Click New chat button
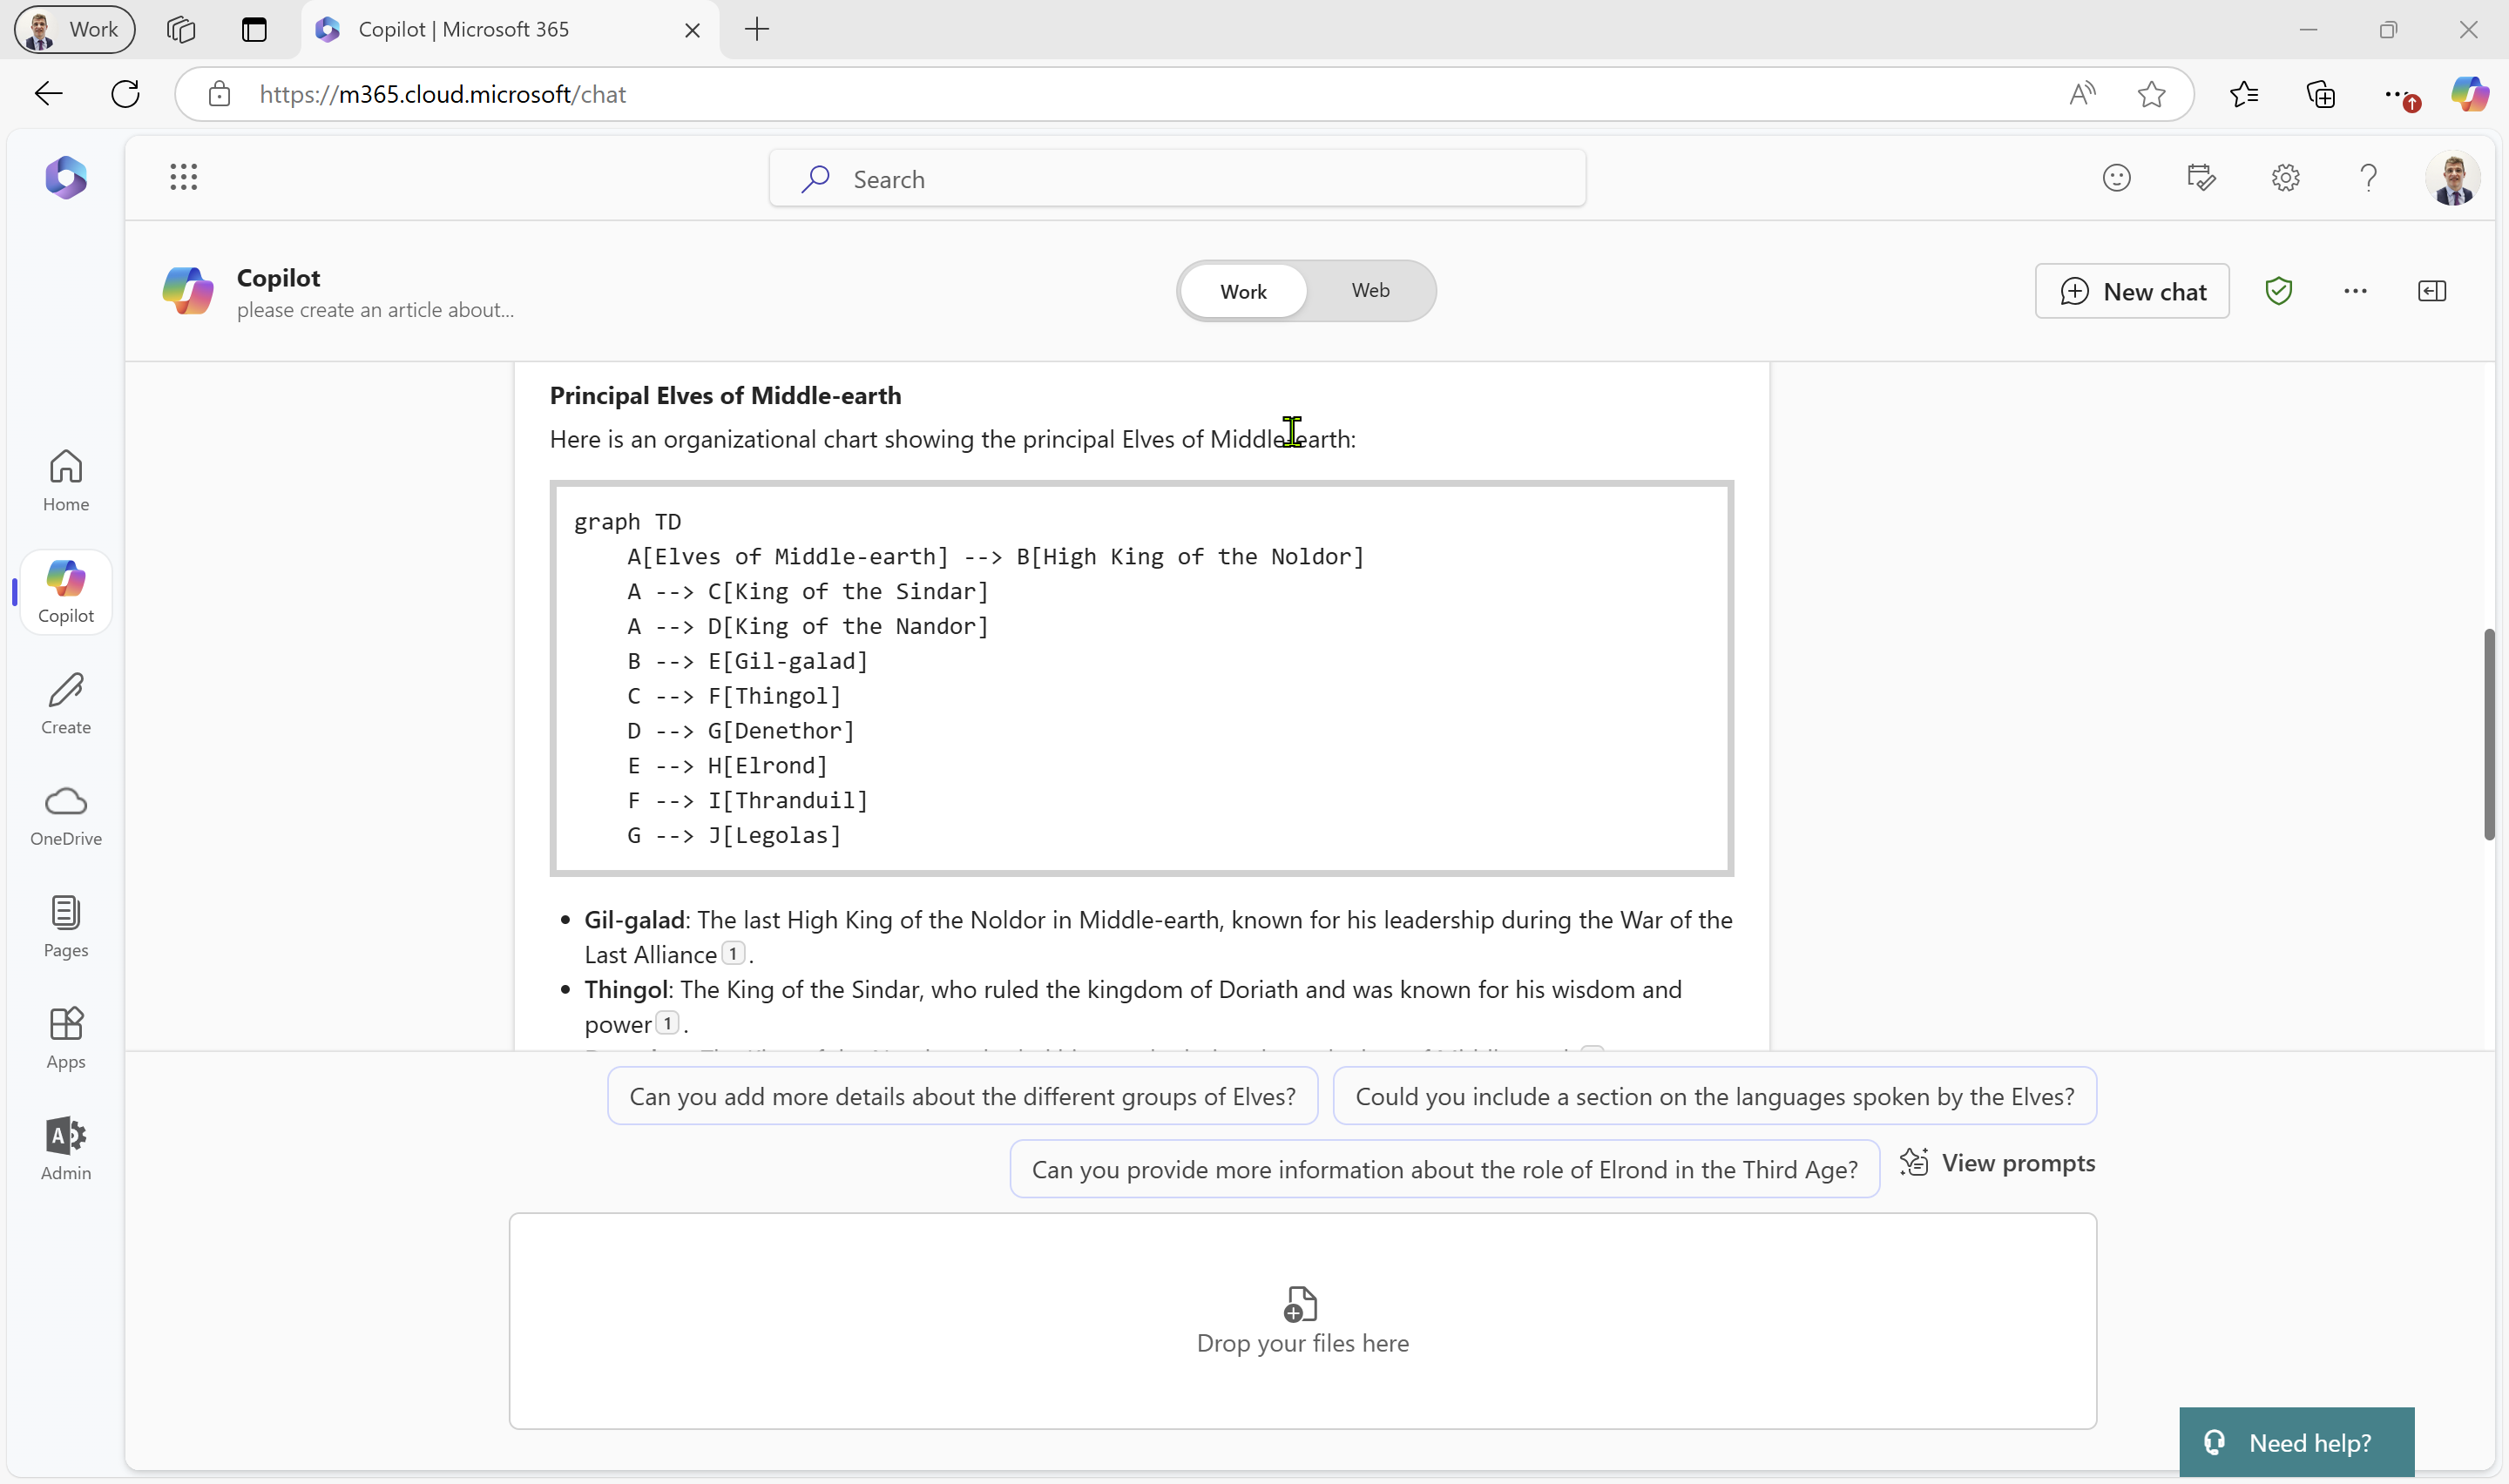This screenshot has width=2509, height=1484. (x=2134, y=290)
